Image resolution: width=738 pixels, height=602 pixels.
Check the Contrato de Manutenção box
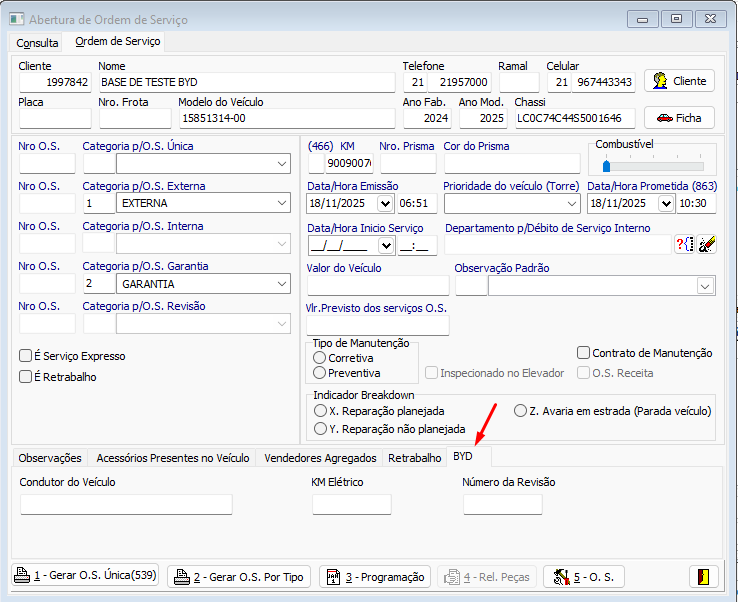tap(584, 353)
